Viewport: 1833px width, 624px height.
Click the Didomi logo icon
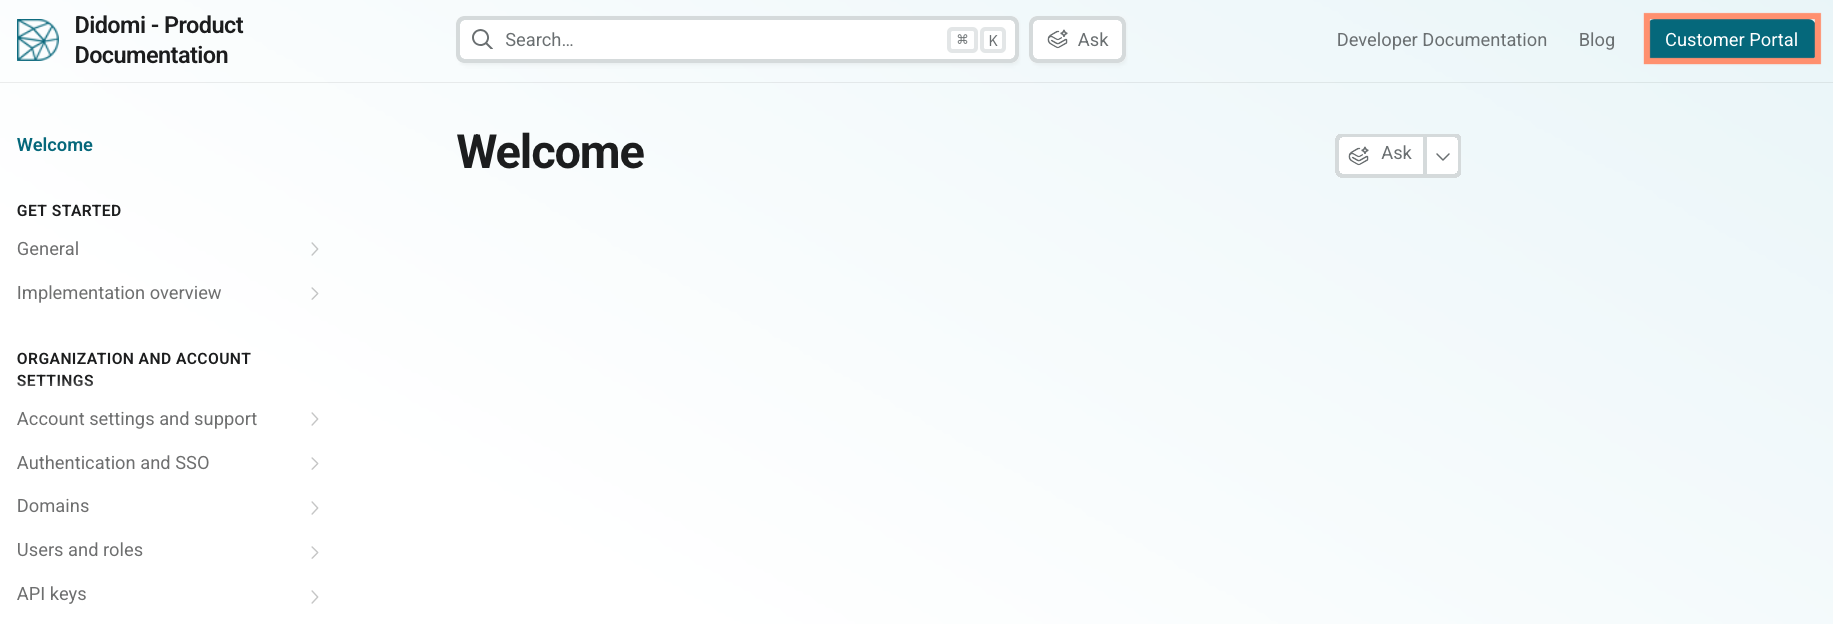pyautogui.click(x=38, y=40)
